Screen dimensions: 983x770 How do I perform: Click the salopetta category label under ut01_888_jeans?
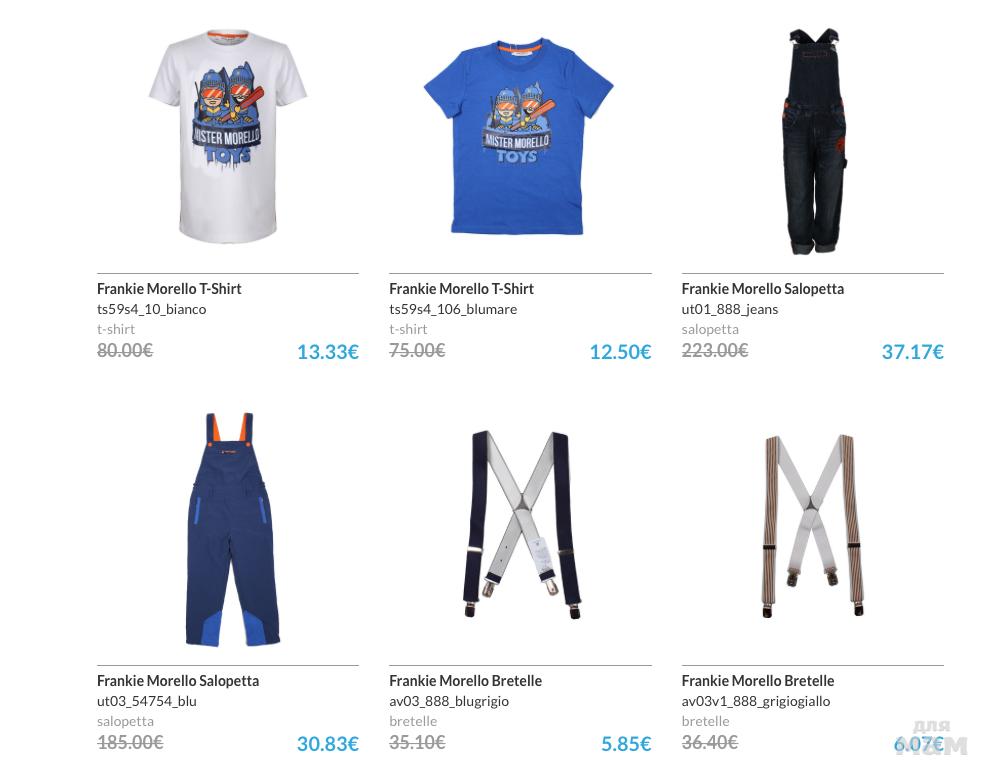pyautogui.click(x=710, y=329)
